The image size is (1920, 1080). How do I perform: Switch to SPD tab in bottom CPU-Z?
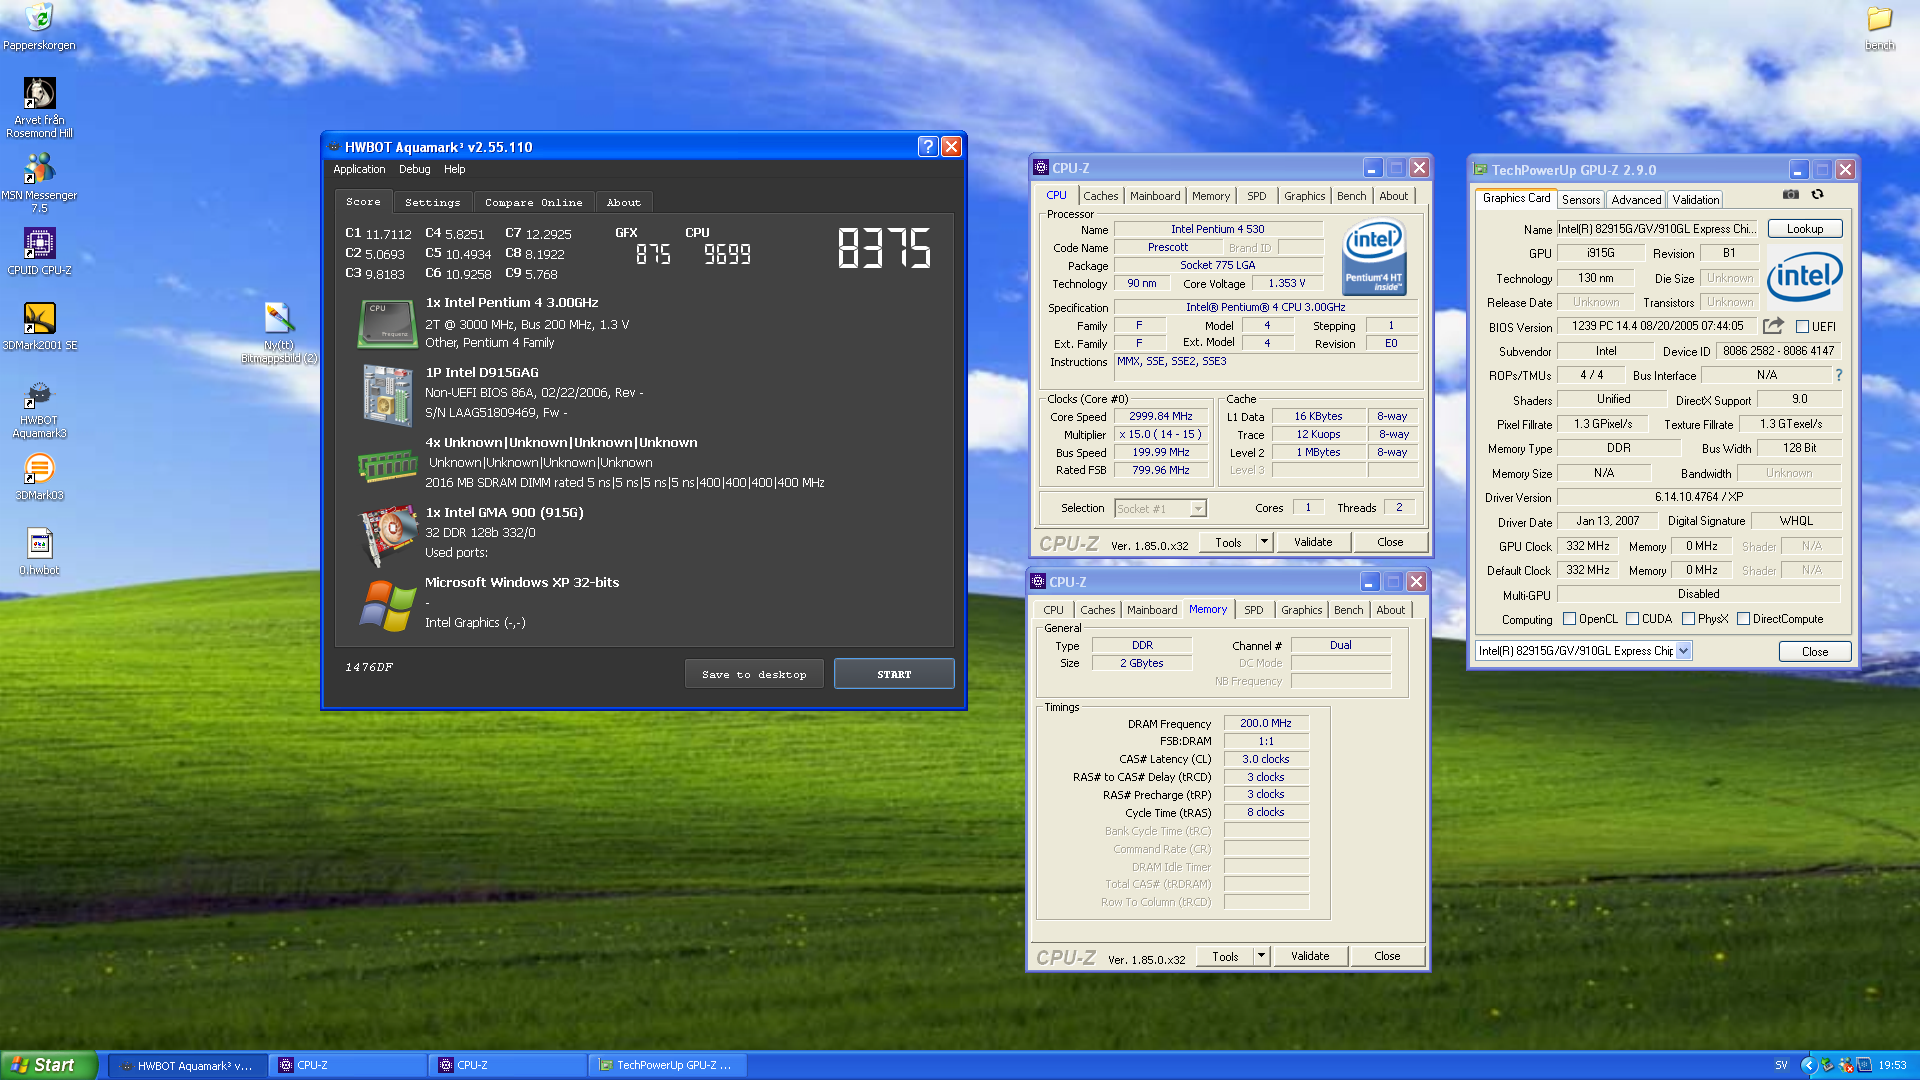point(1254,610)
